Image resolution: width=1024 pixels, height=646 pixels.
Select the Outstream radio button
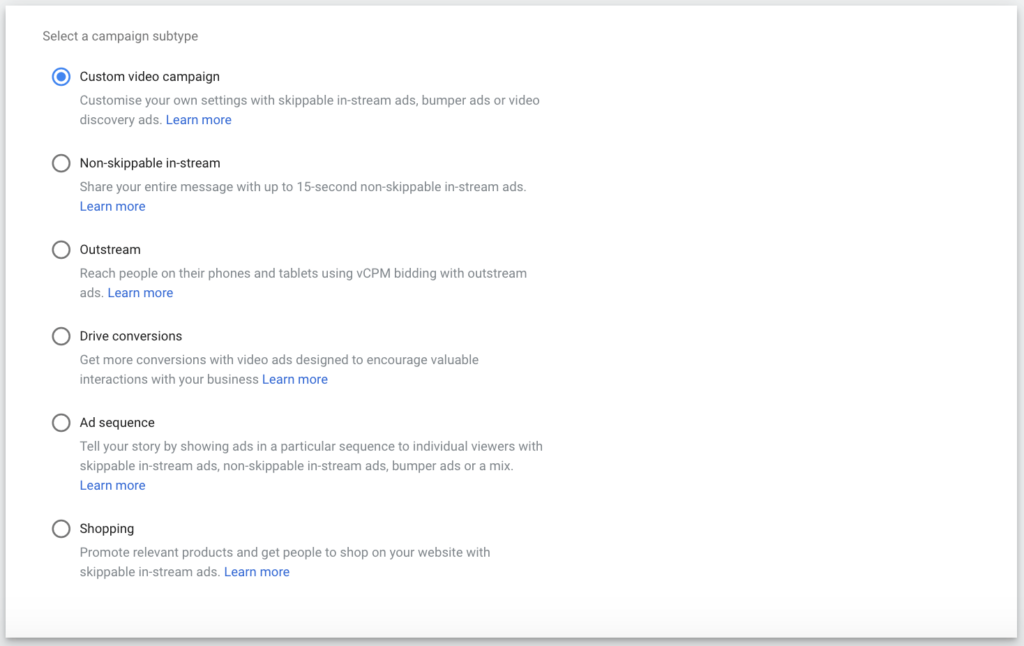coord(61,250)
